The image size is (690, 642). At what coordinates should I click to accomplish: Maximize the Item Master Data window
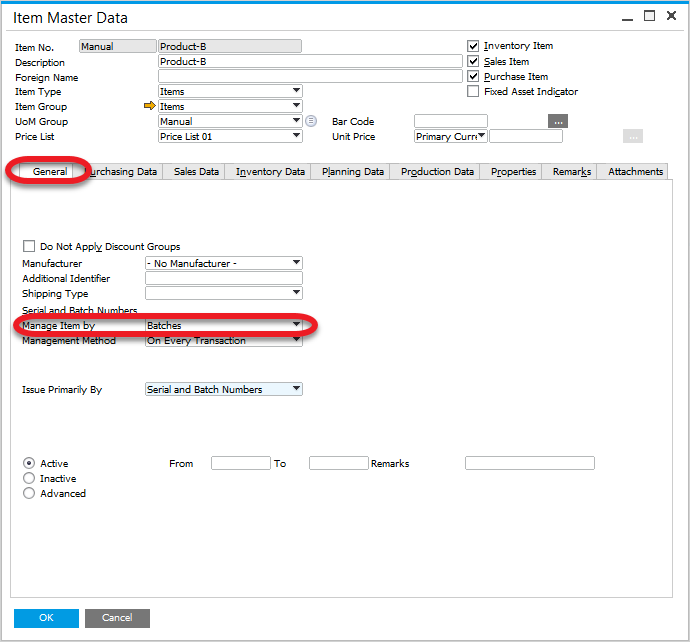pos(649,16)
